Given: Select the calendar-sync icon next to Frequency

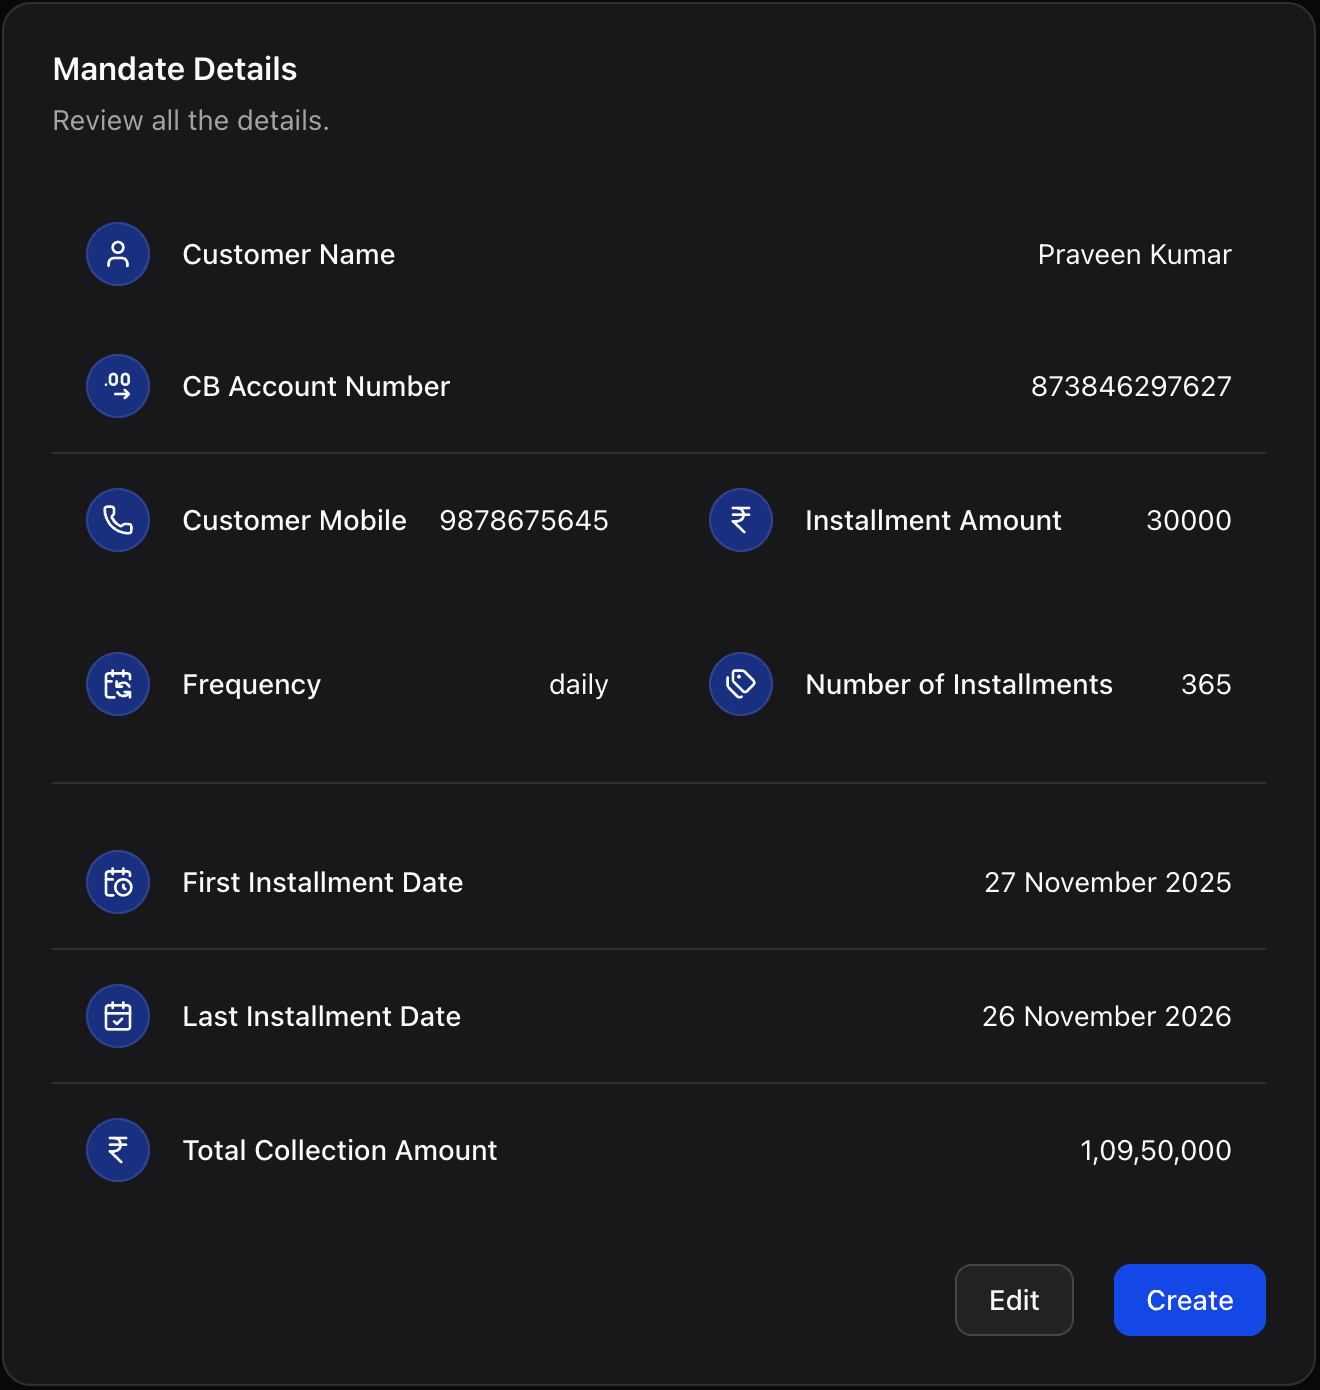Looking at the screenshot, I should (x=117, y=684).
